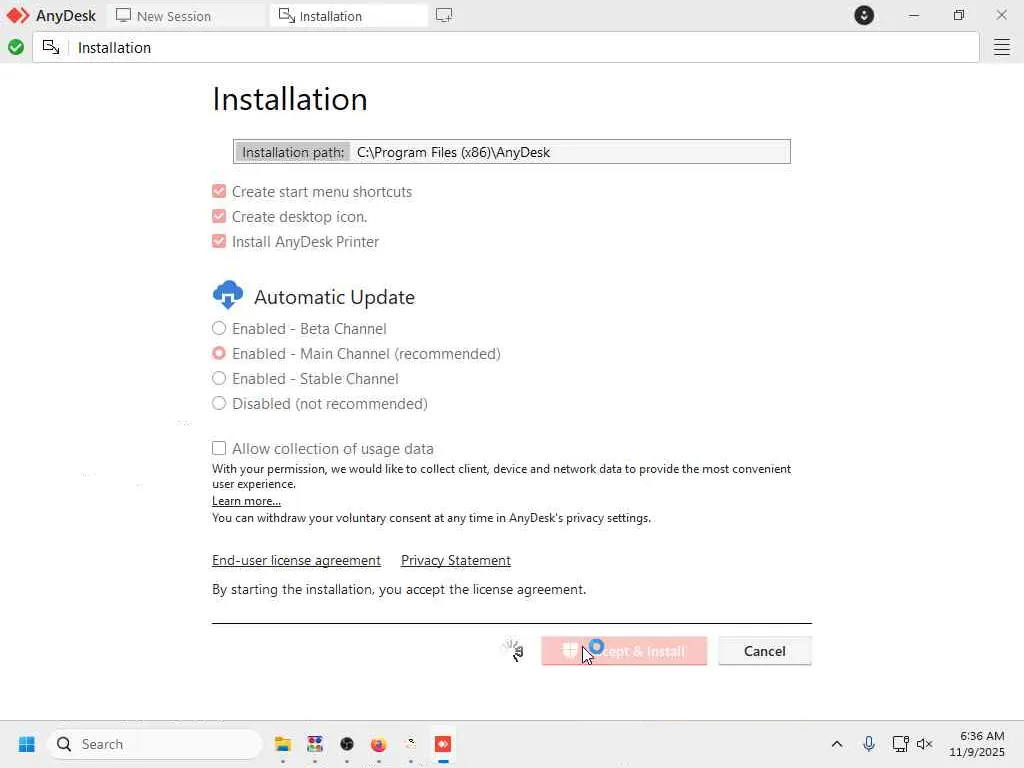Open the Privacy Statement link
1024x768 pixels.
coord(456,560)
